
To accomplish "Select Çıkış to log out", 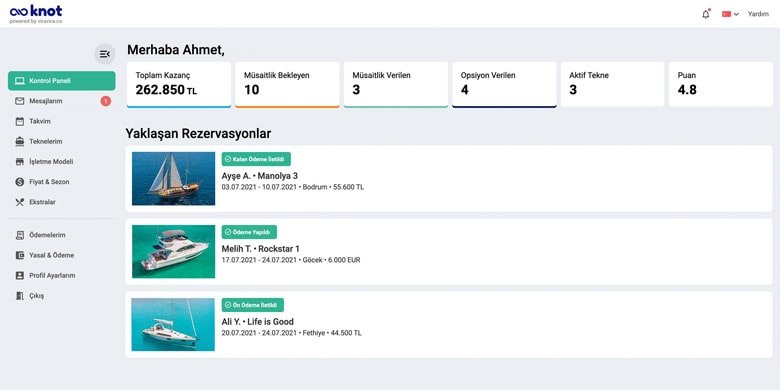I will [x=61, y=296].
